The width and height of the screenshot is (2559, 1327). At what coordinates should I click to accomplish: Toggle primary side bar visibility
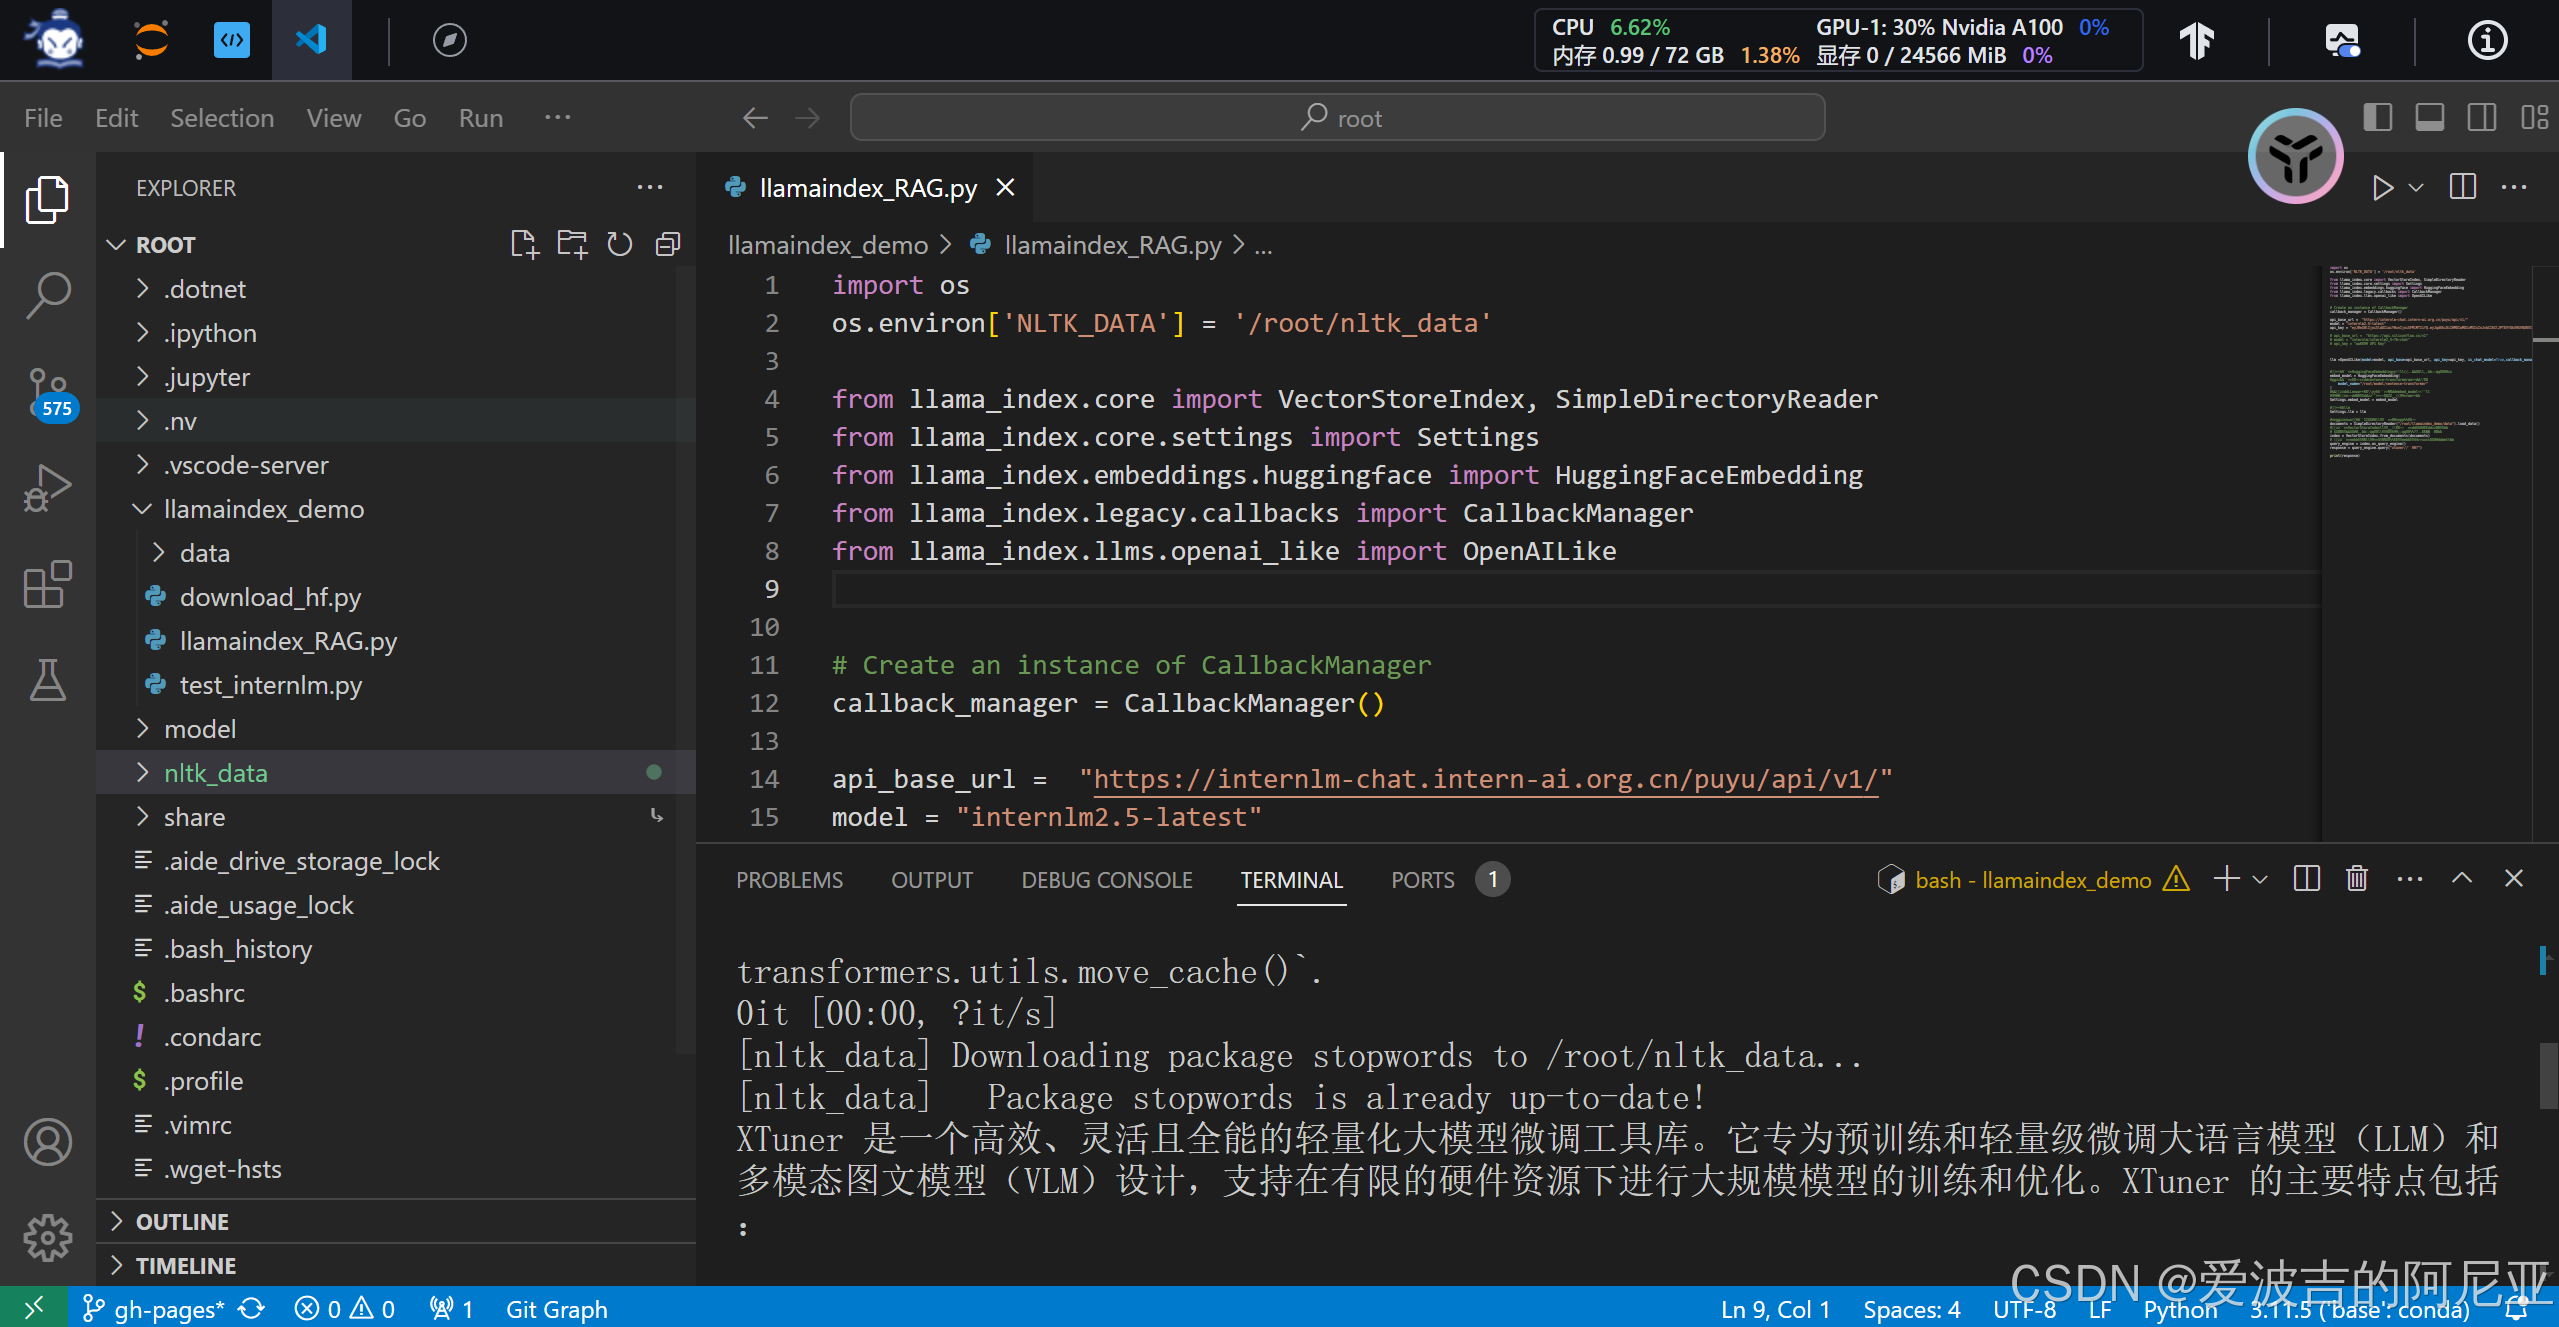pyautogui.click(x=2378, y=118)
